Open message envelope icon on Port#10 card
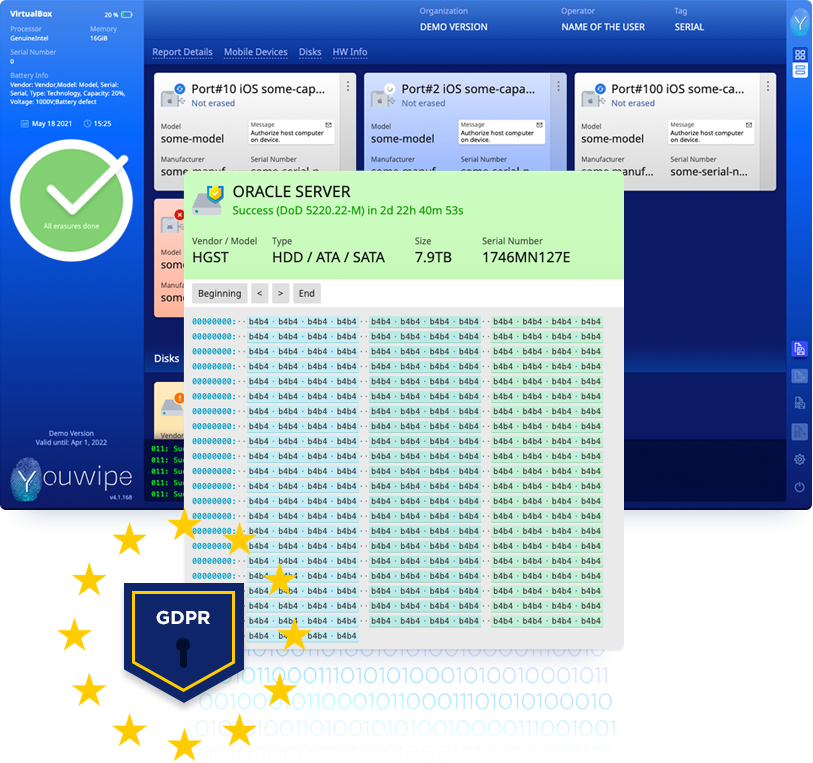The height and width of the screenshot is (763, 813). [328, 125]
